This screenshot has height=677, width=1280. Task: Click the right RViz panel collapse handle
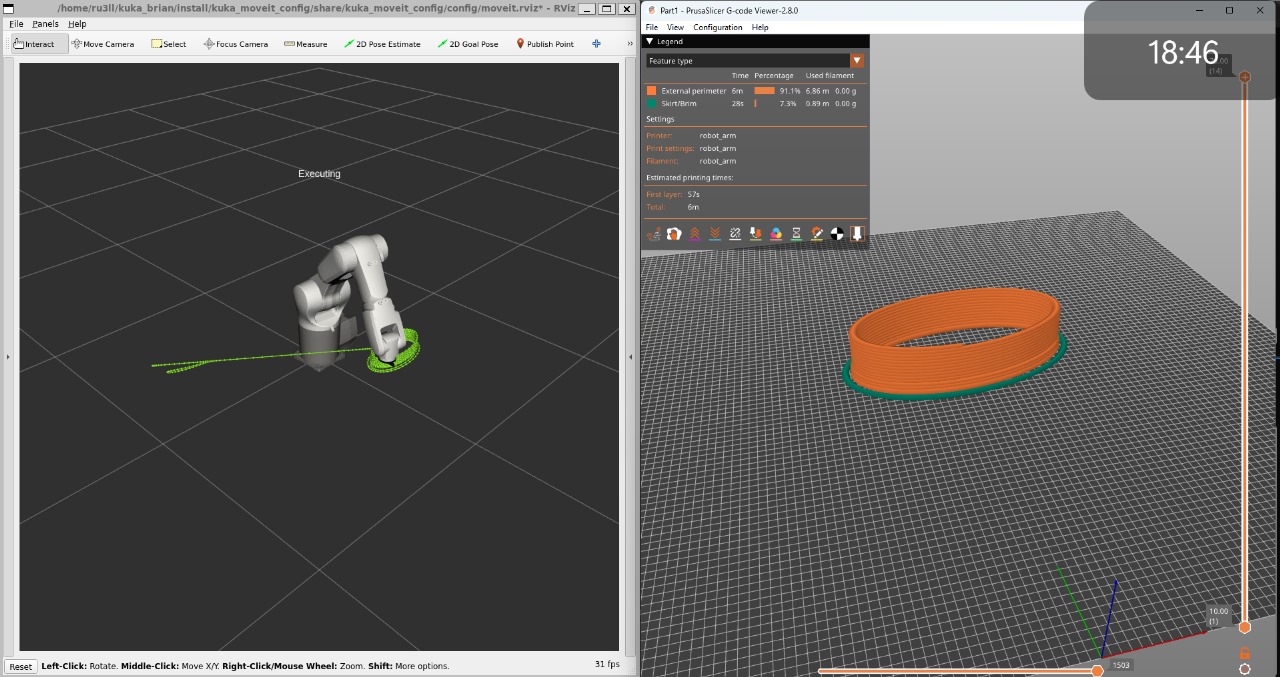pos(630,356)
